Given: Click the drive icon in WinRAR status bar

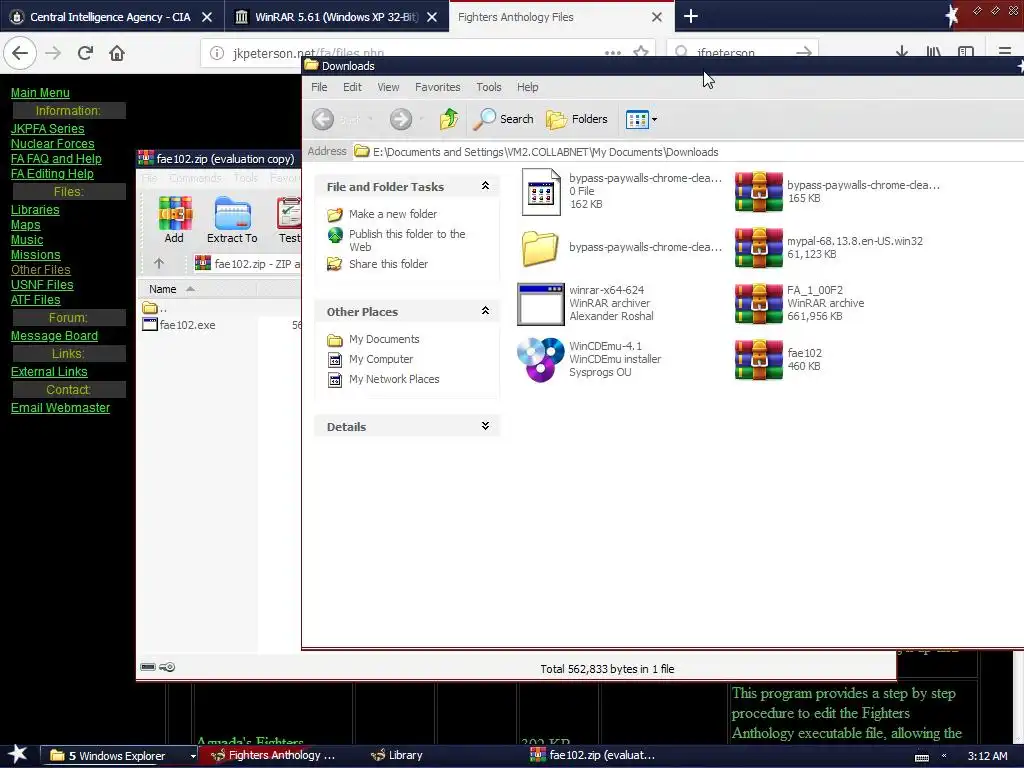Looking at the screenshot, I should tap(148, 667).
